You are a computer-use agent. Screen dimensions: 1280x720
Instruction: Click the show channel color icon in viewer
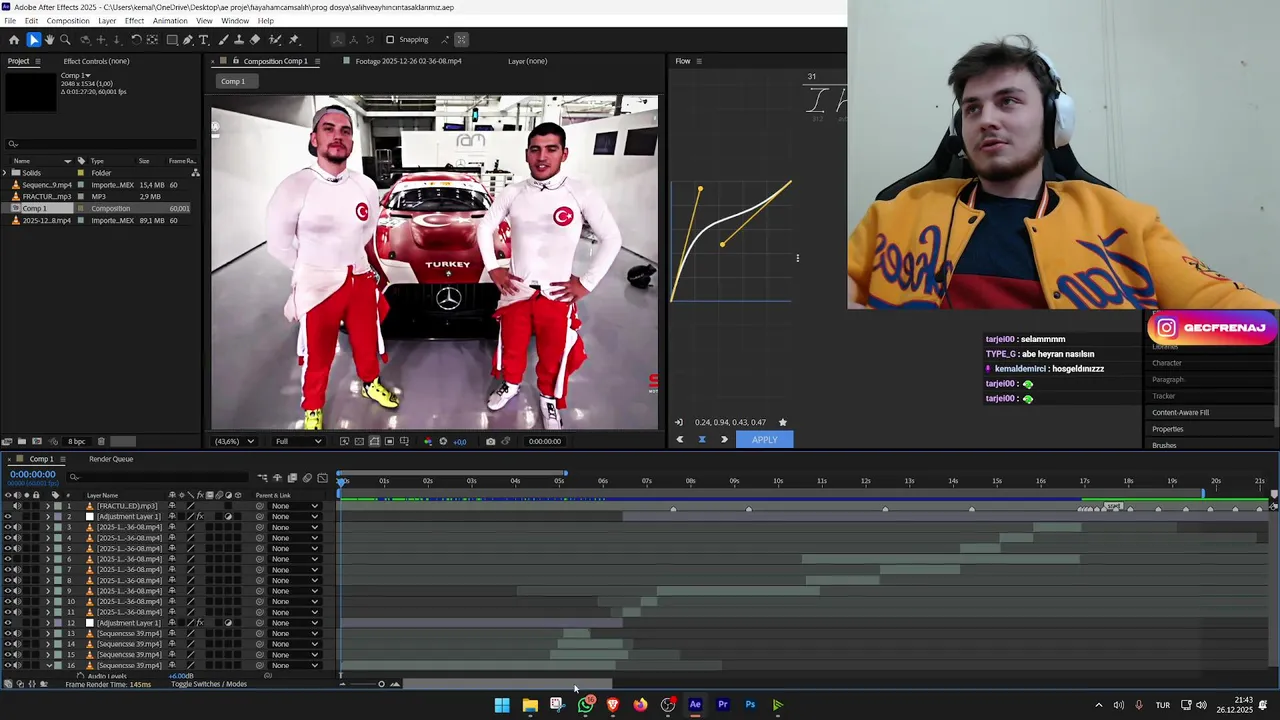pos(428,441)
